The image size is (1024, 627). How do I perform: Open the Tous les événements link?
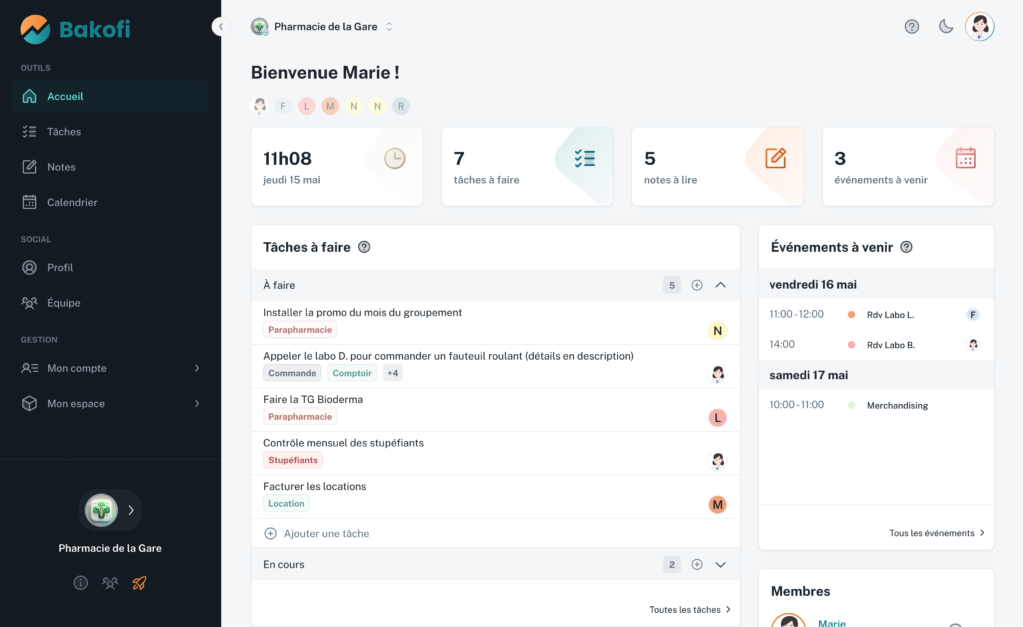(937, 533)
